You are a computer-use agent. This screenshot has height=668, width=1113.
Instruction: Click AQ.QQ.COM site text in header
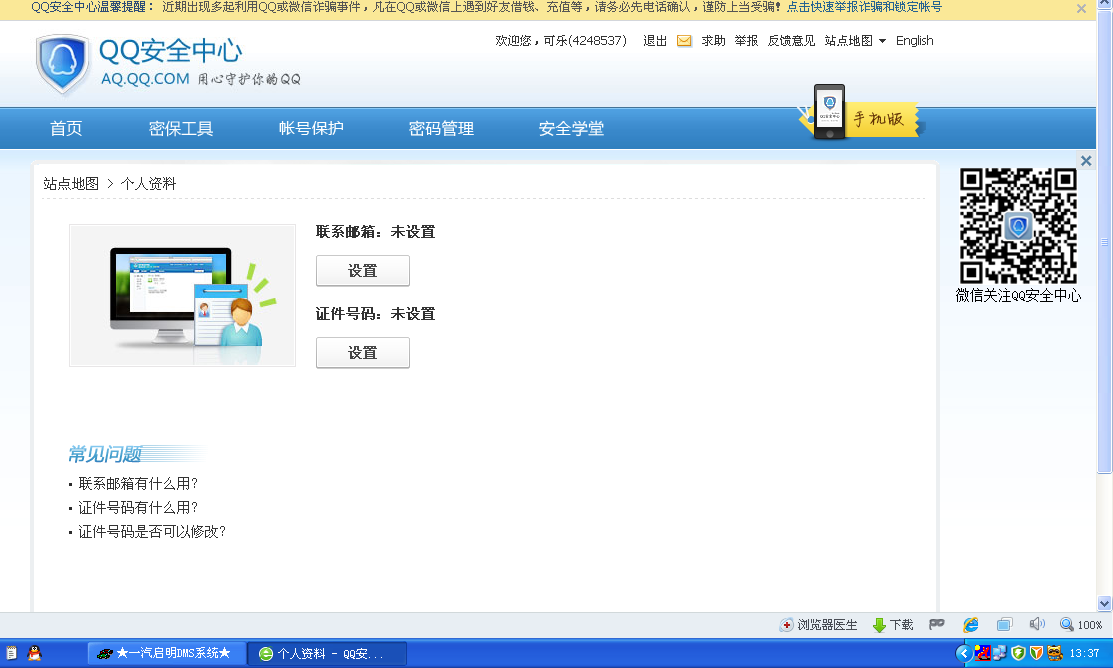[145, 79]
